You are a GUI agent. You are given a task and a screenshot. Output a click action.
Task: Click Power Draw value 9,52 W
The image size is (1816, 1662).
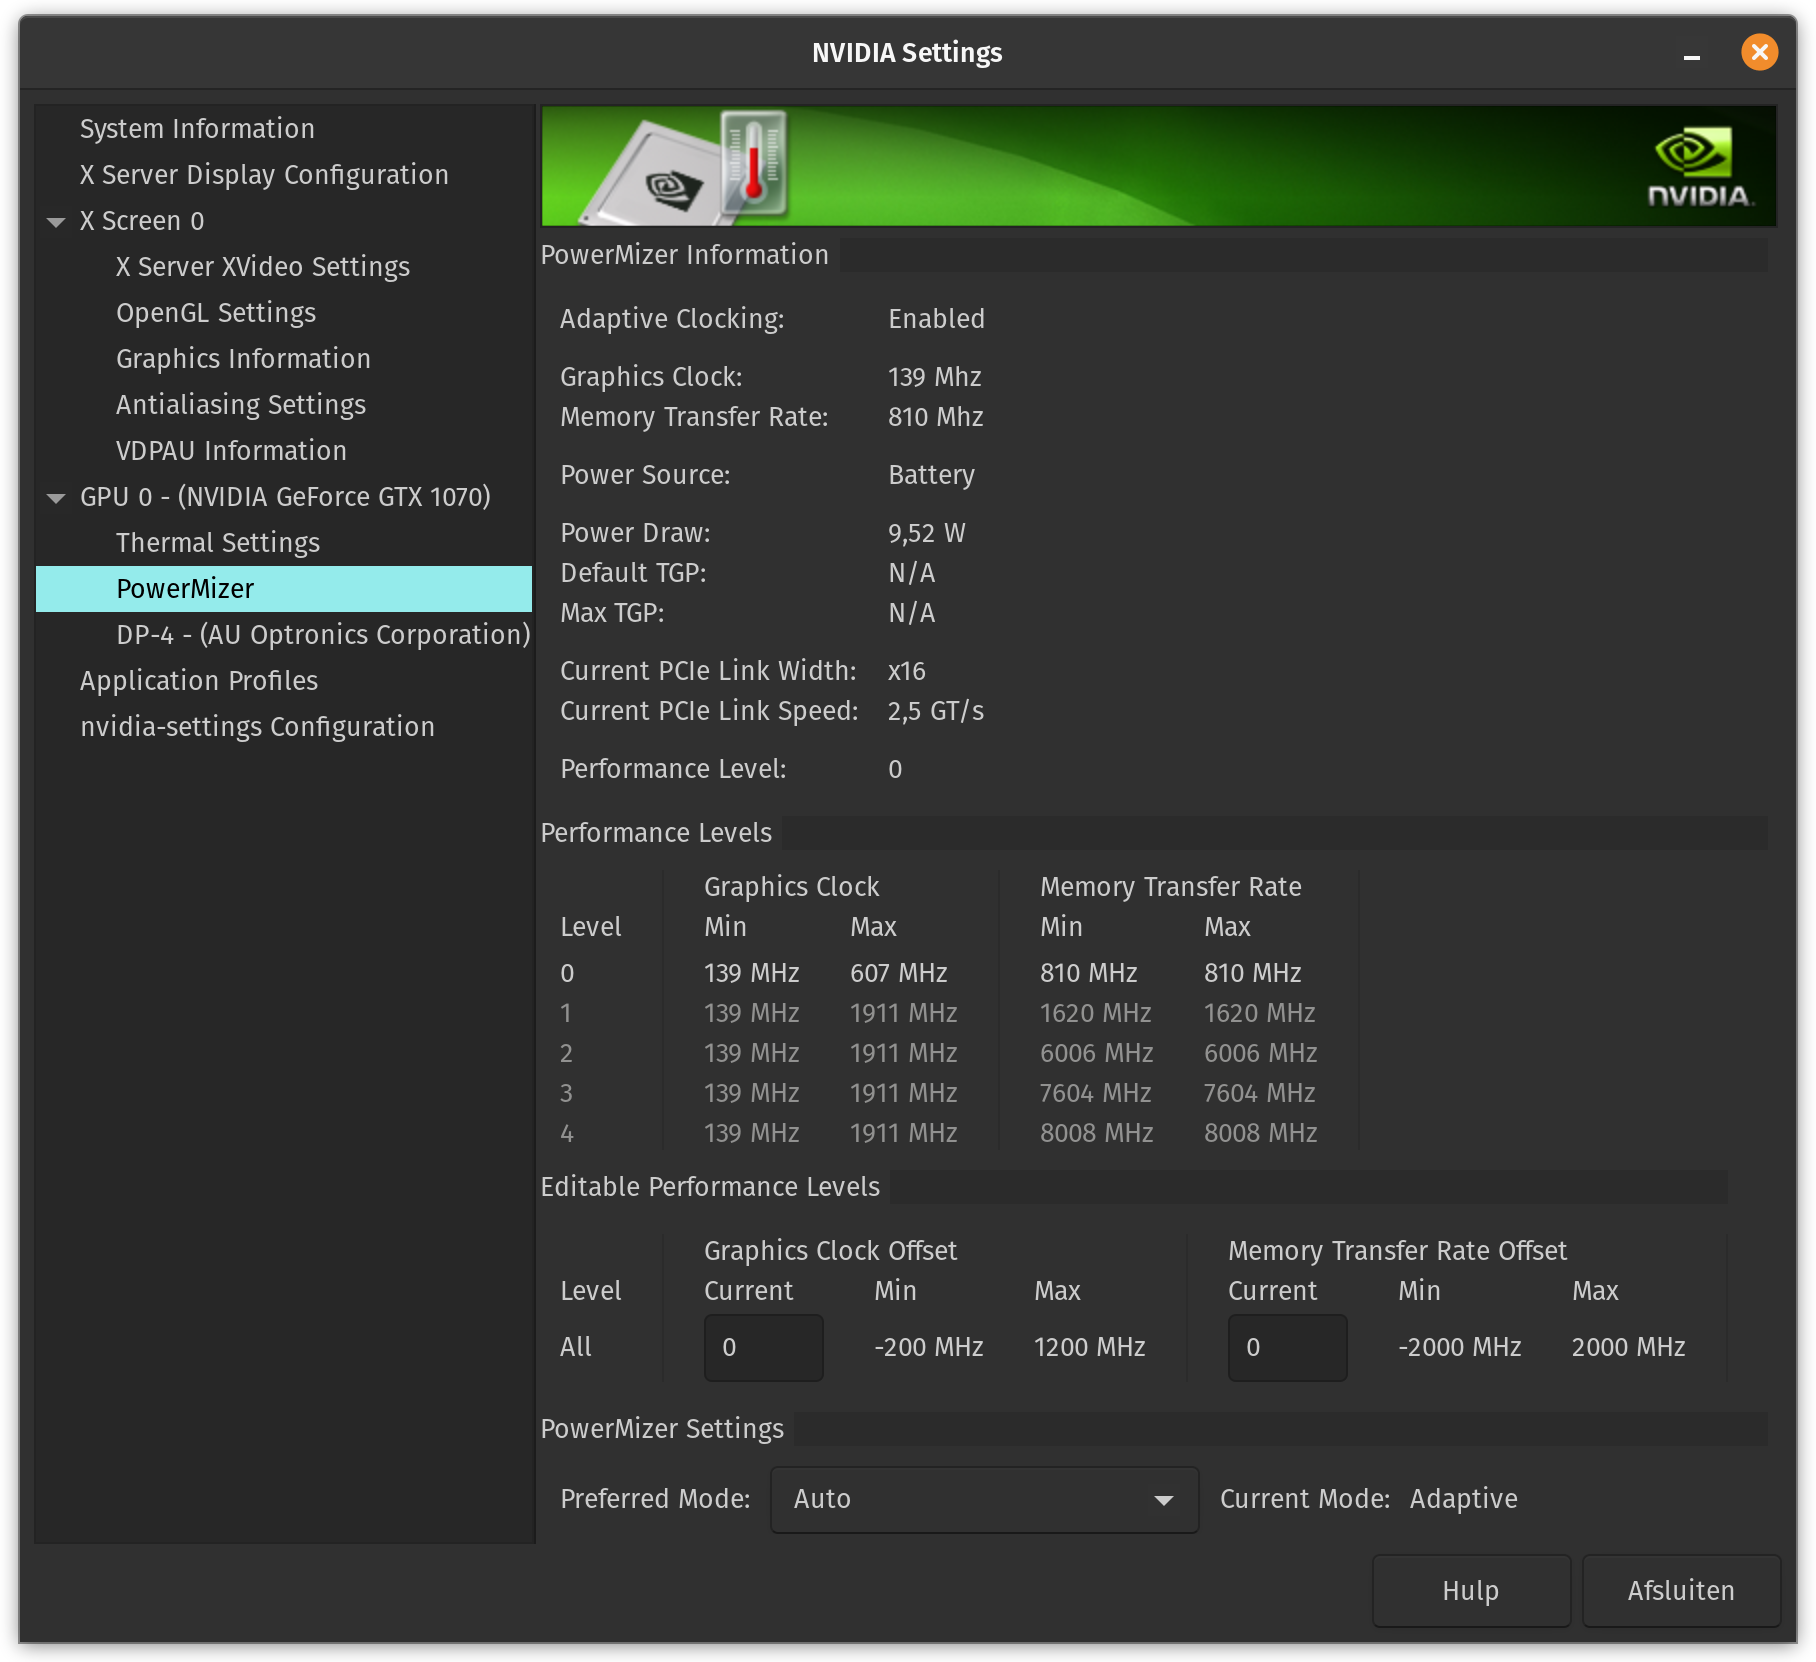tap(927, 533)
